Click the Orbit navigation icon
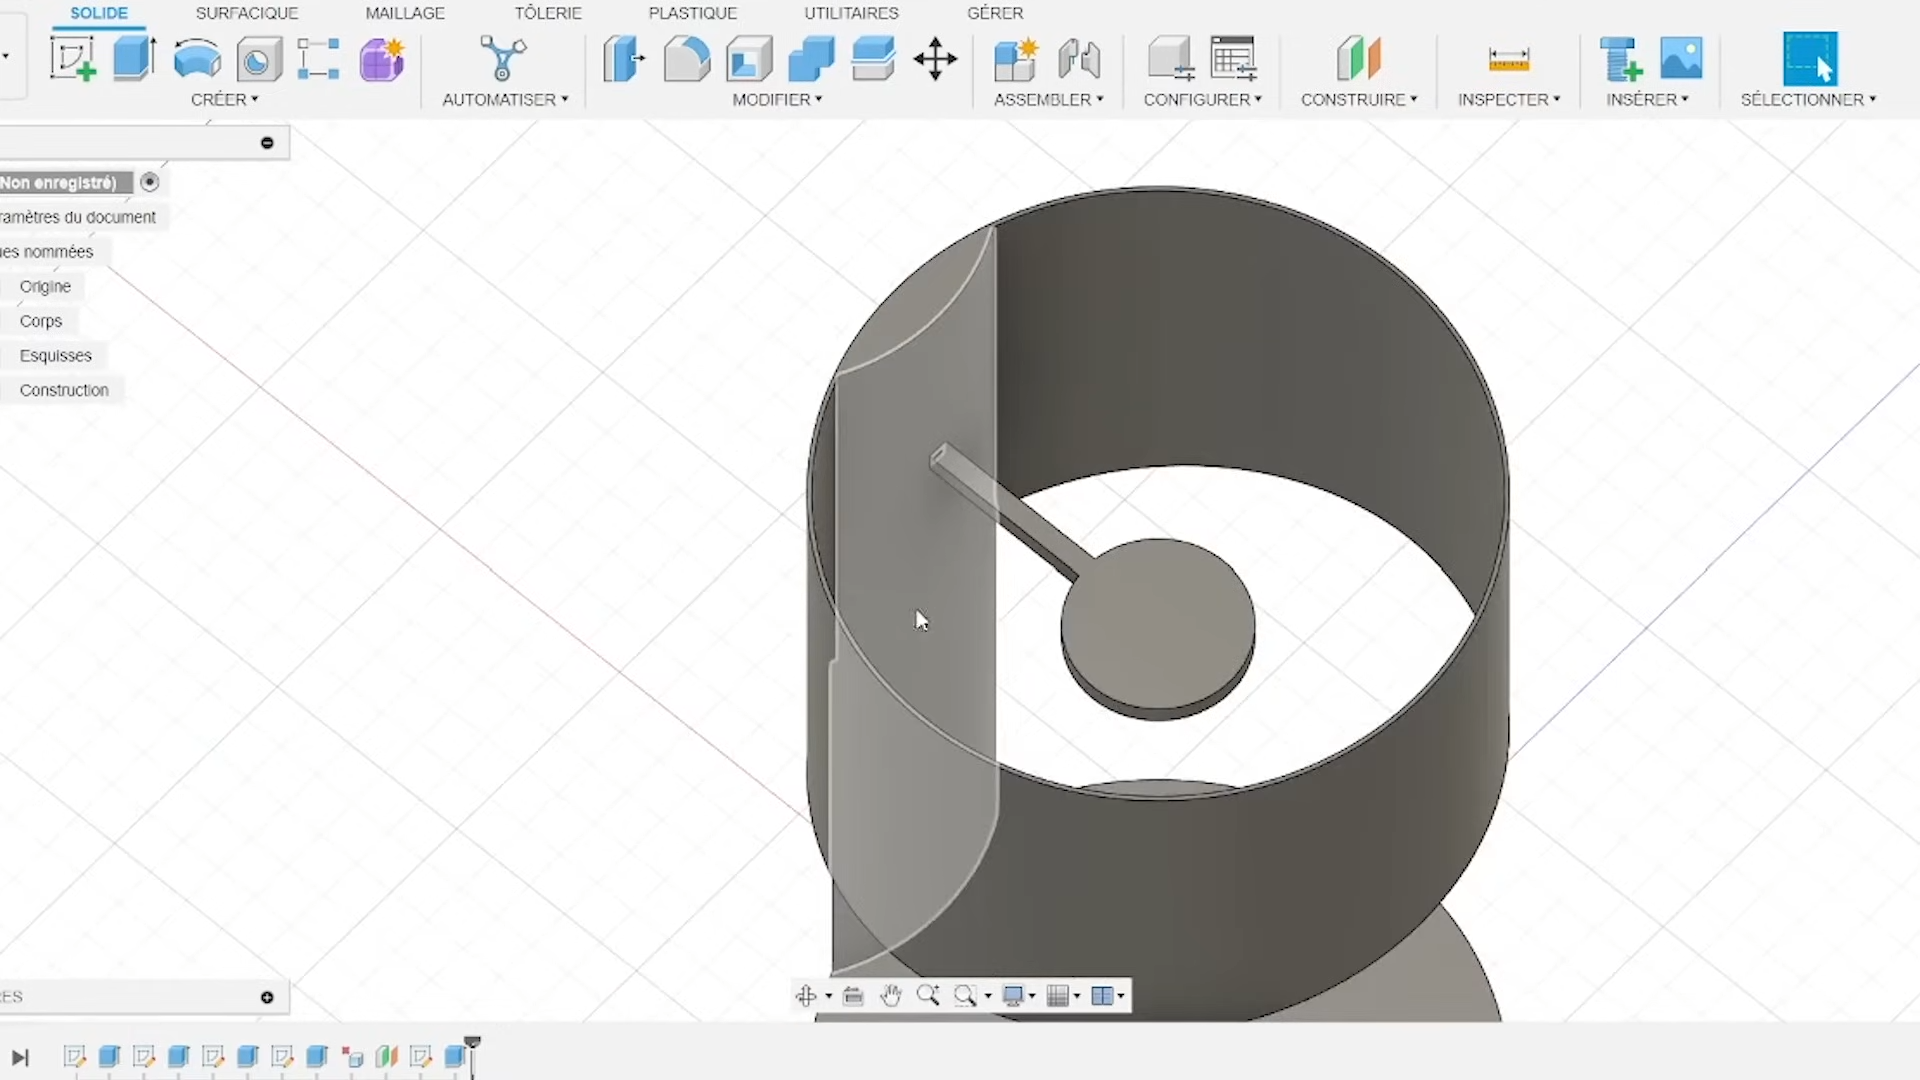This screenshot has height=1080, width=1920. (x=806, y=996)
